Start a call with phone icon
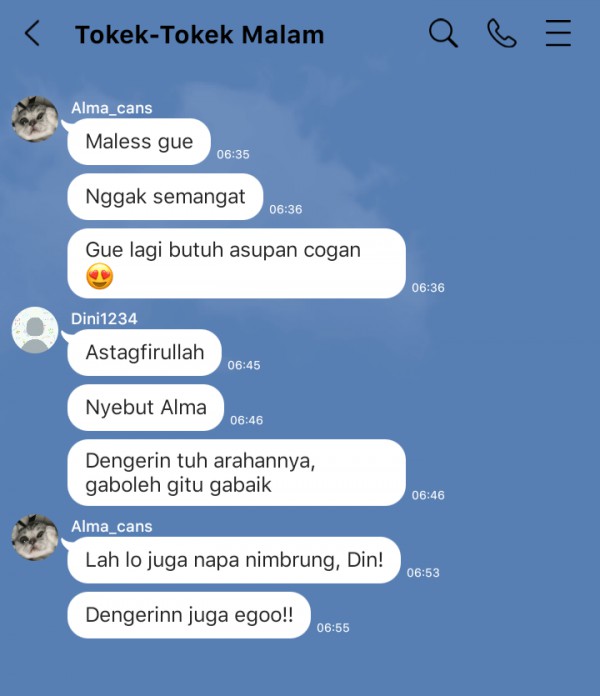 [501, 33]
